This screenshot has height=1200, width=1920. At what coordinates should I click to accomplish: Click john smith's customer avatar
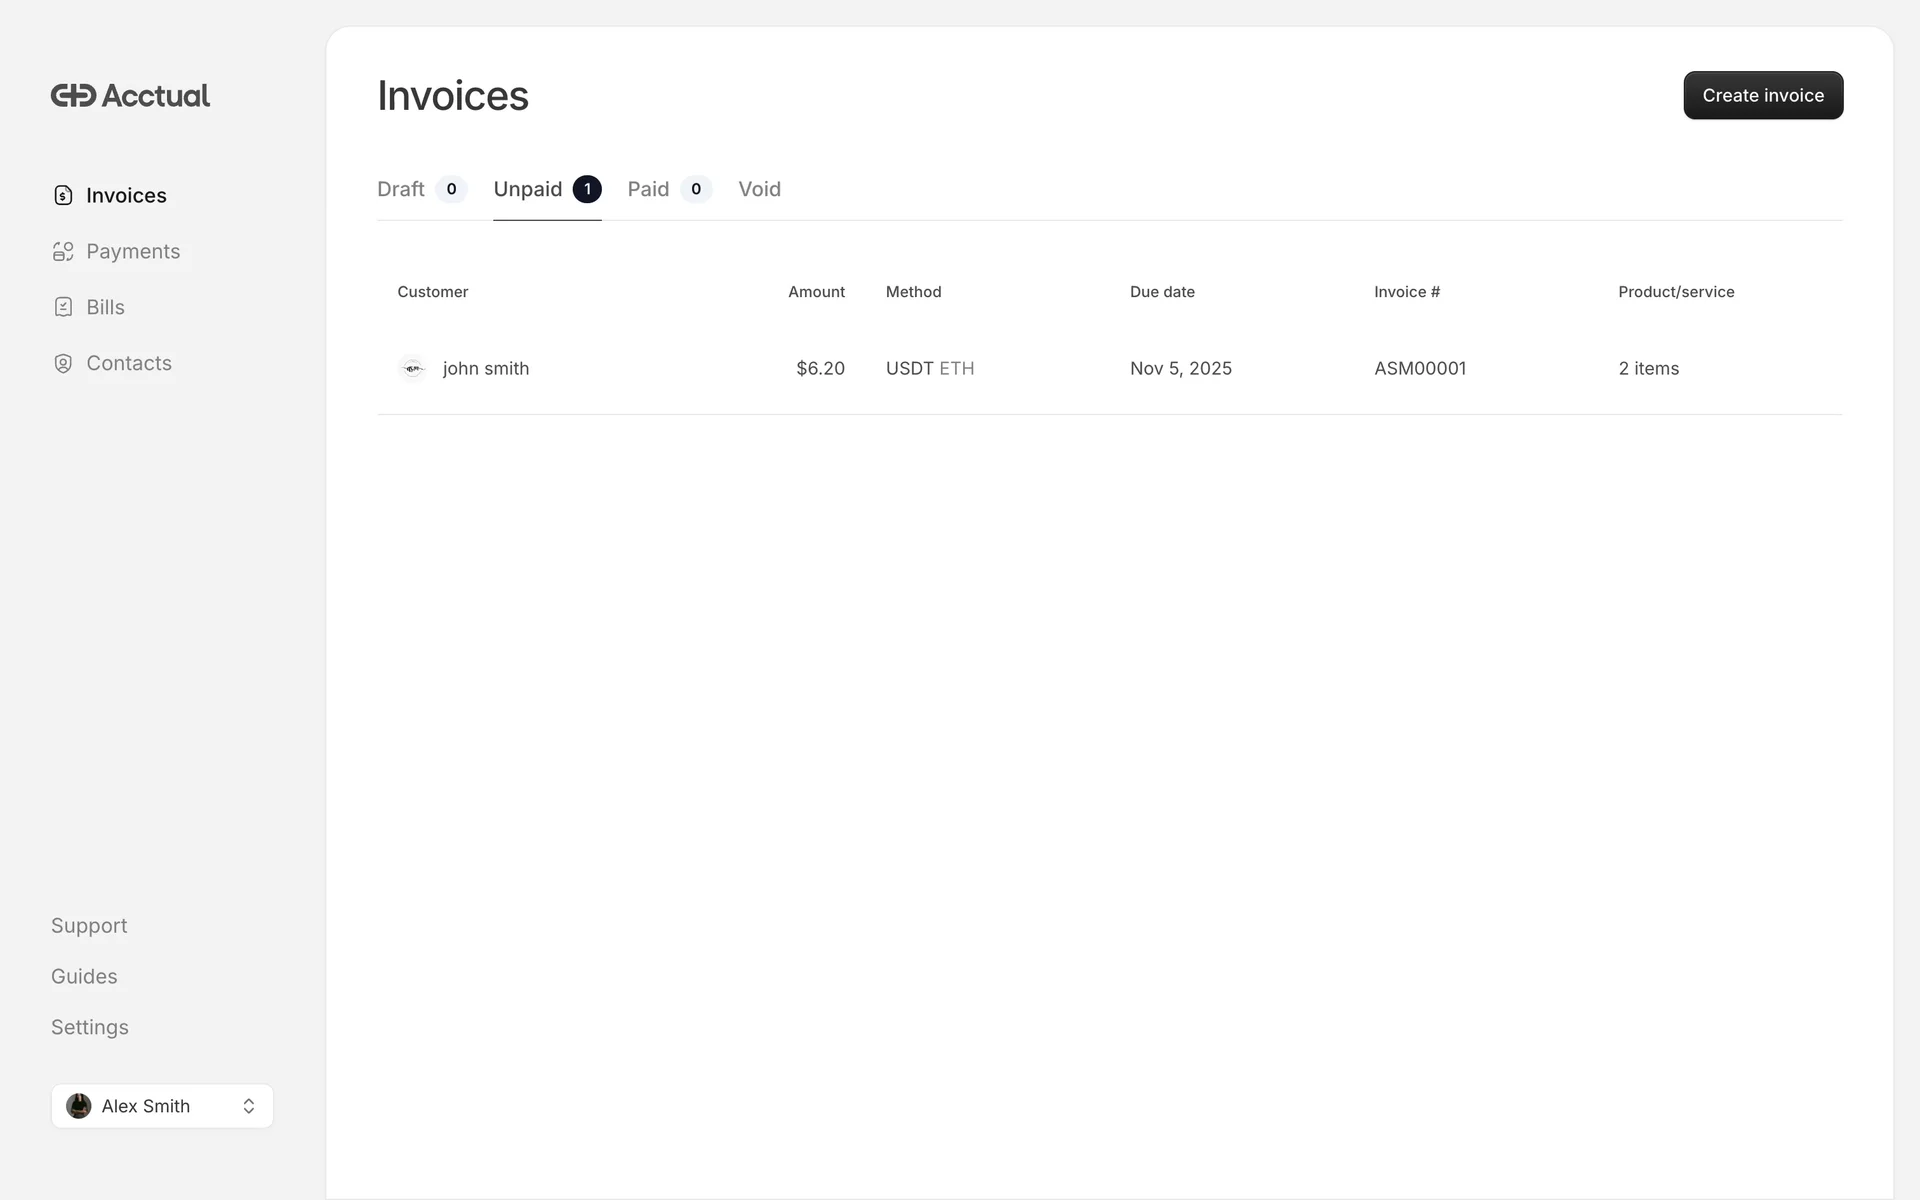(x=412, y=368)
